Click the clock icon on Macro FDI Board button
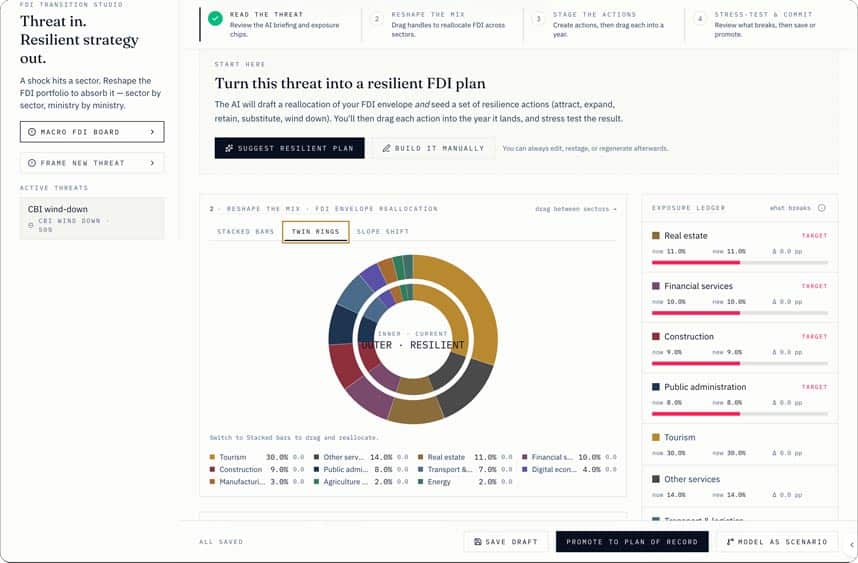This screenshot has height=563, width=858. click(32, 132)
